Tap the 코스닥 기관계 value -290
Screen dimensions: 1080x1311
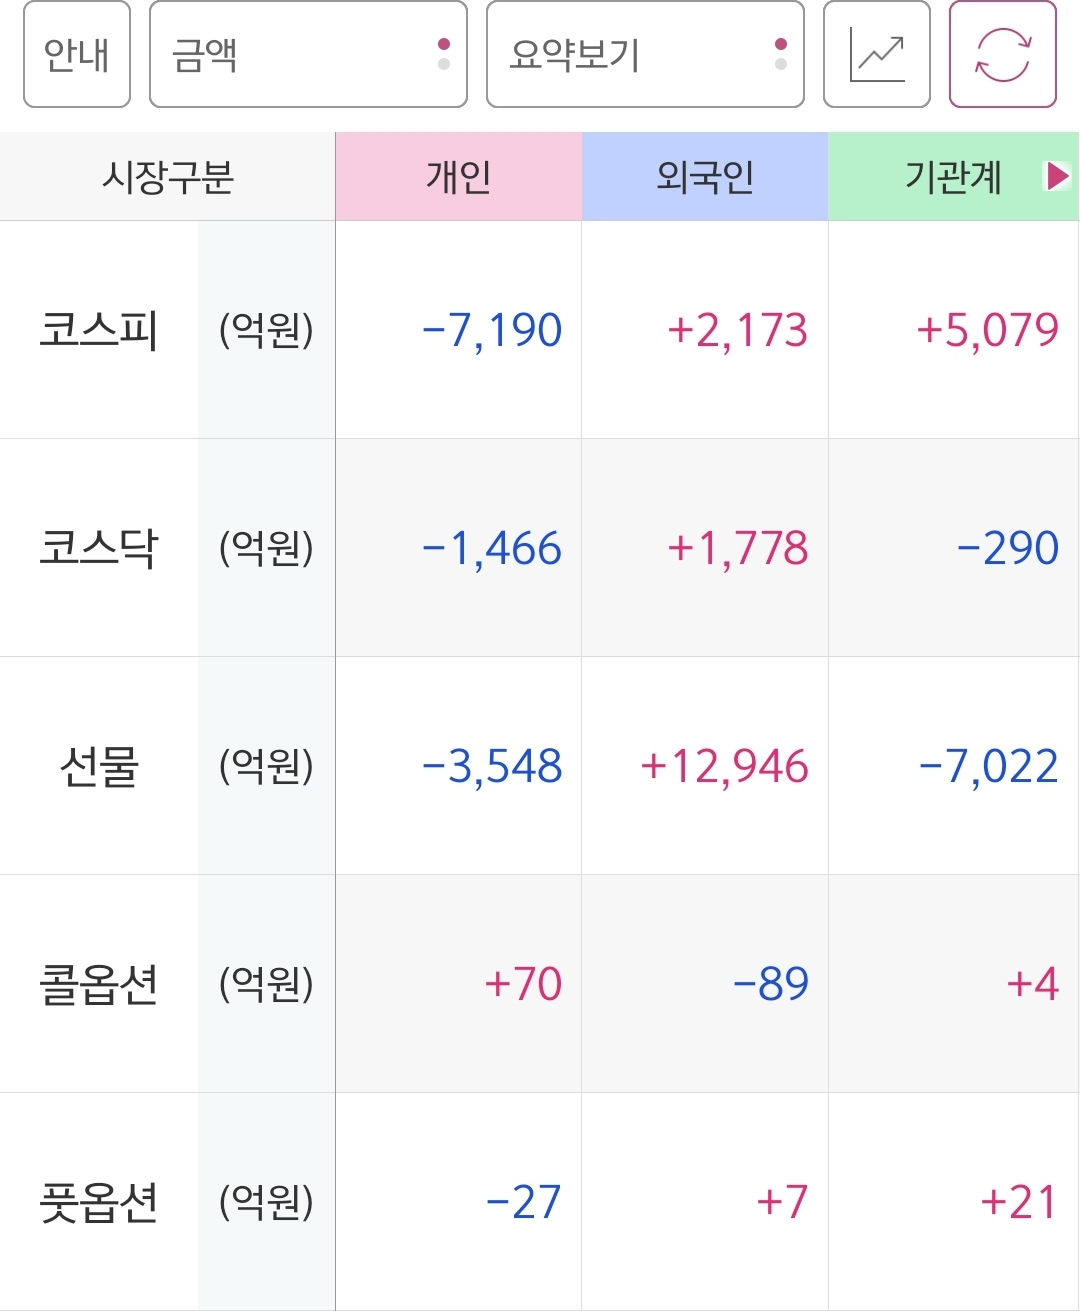pyautogui.click(x=1007, y=548)
